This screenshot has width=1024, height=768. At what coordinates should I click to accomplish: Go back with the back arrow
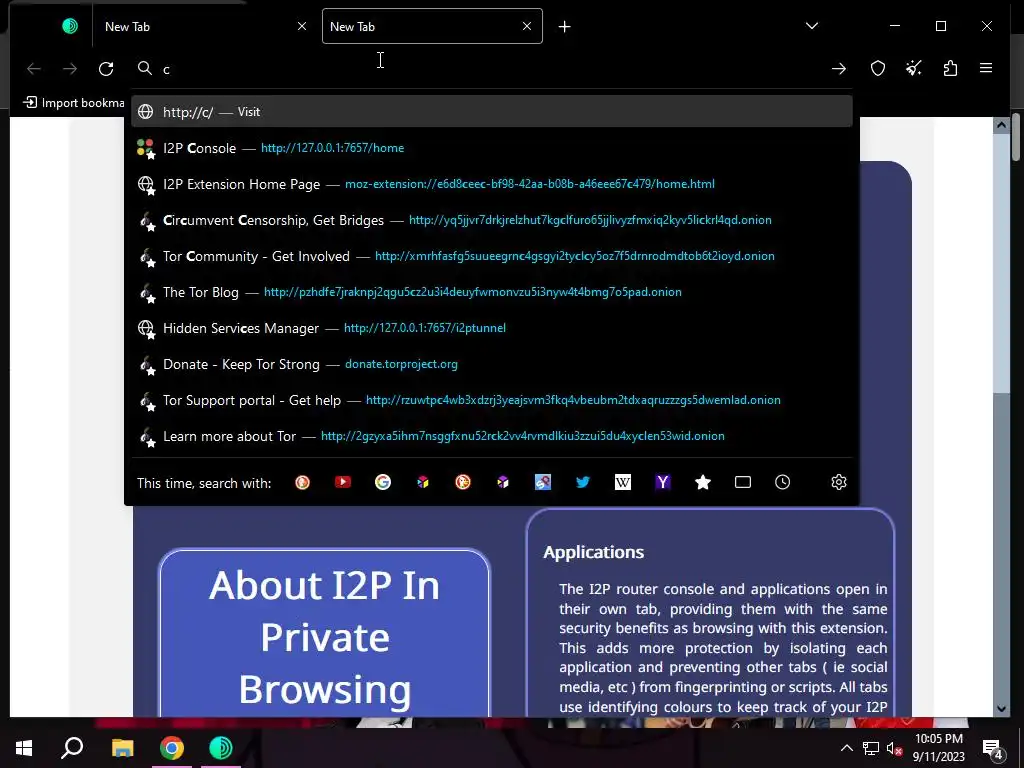point(34,69)
